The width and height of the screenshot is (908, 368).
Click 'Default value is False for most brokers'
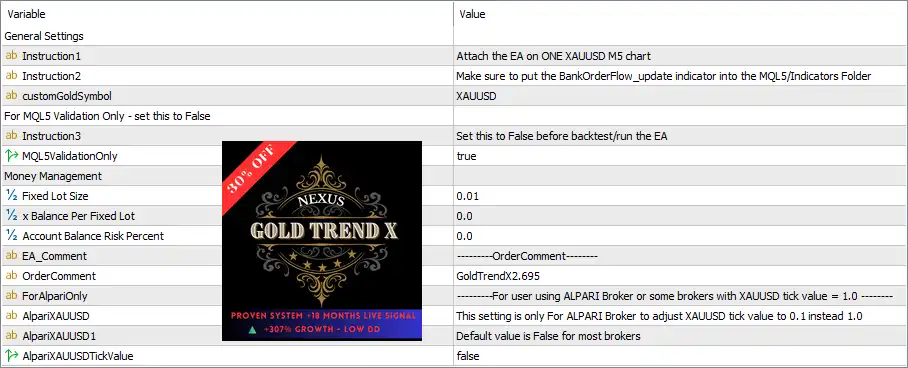pyautogui.click(x=548, y=336)
